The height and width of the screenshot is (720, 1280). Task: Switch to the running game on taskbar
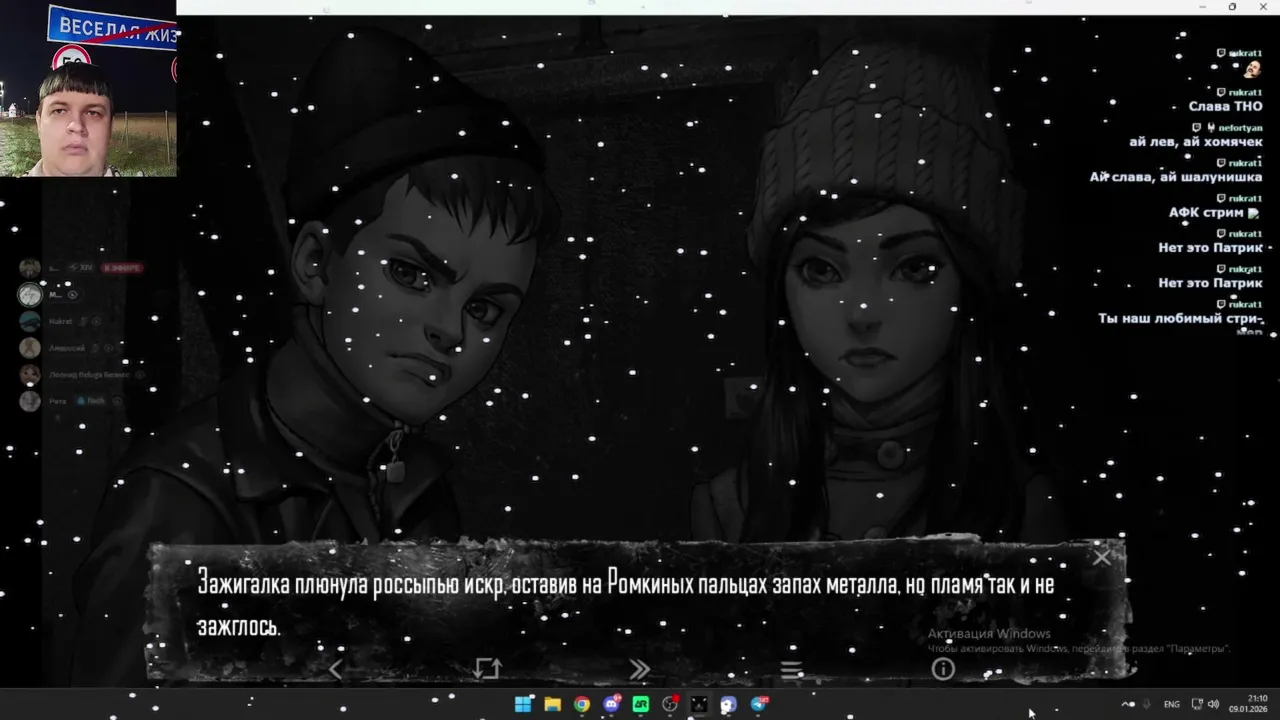point(699,704)
